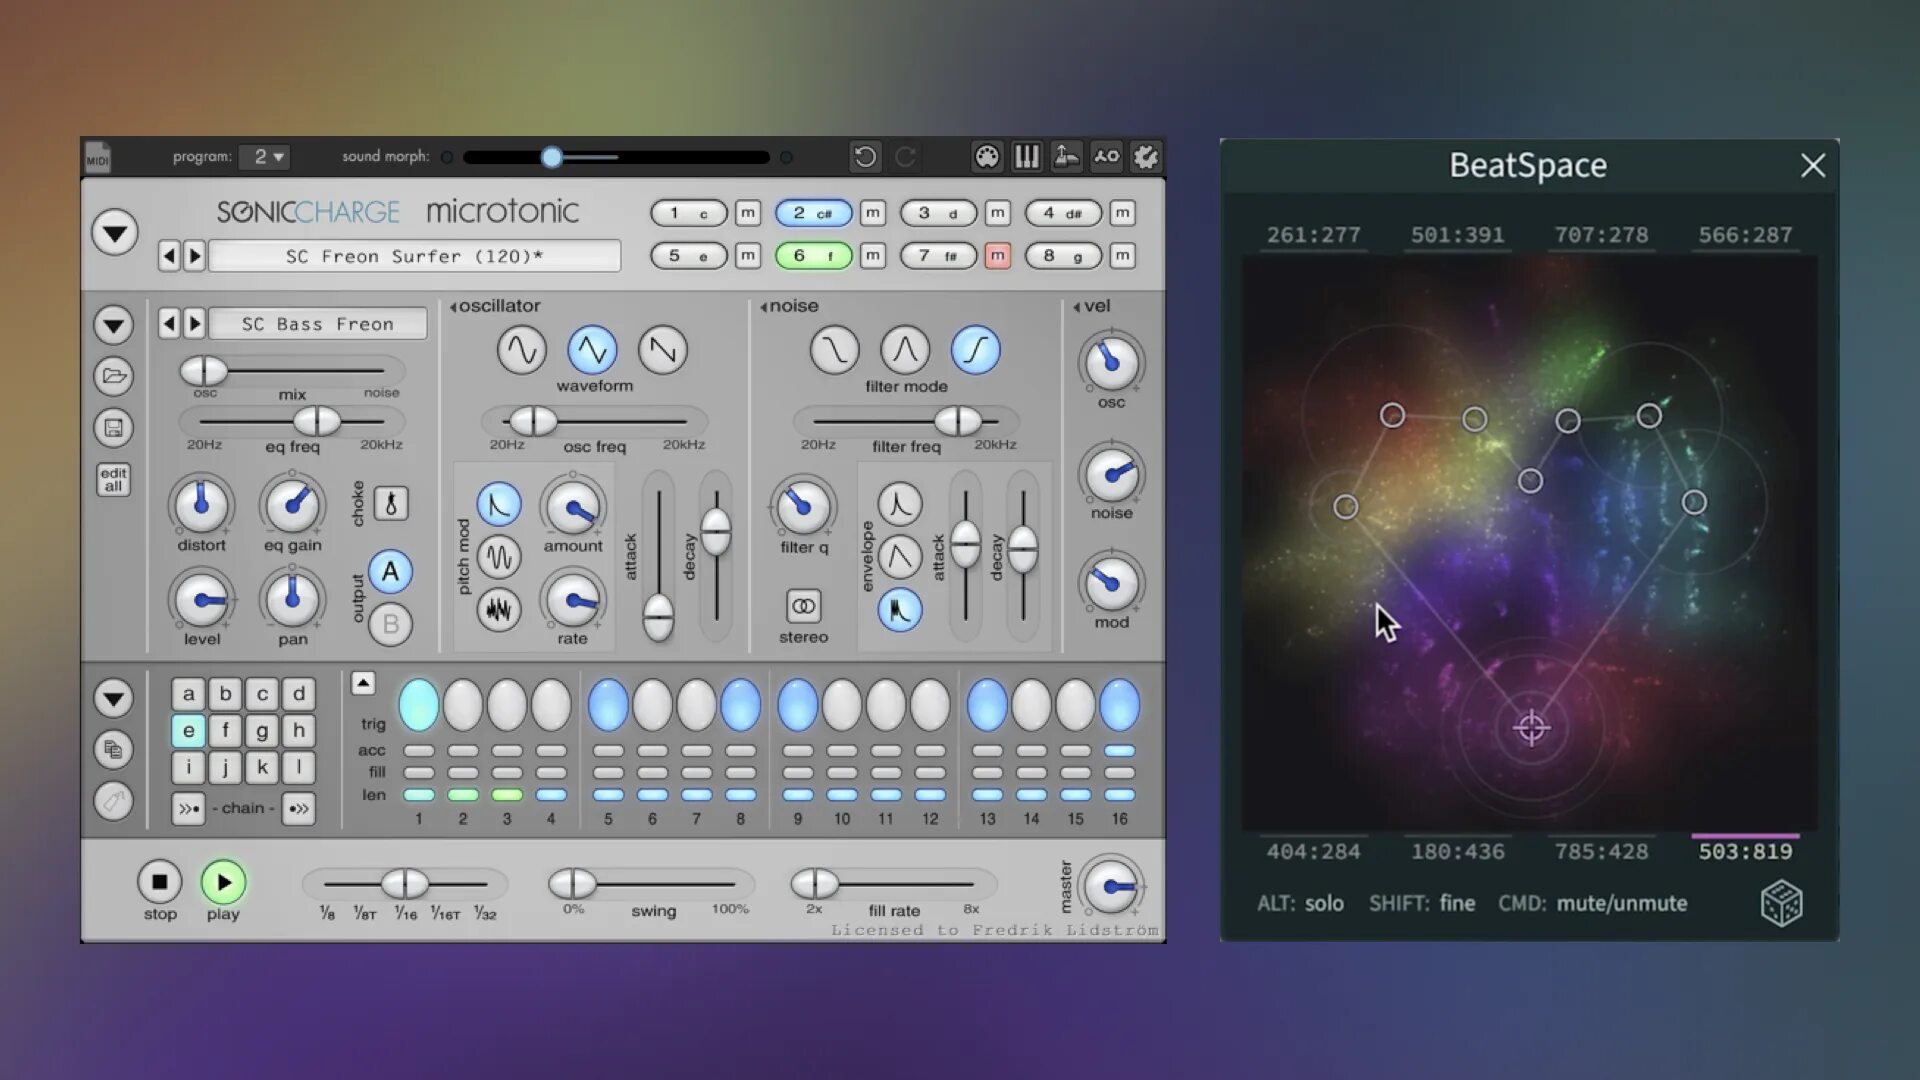Open the program number dropdown

pyautogui.click(x=265, y=157)
